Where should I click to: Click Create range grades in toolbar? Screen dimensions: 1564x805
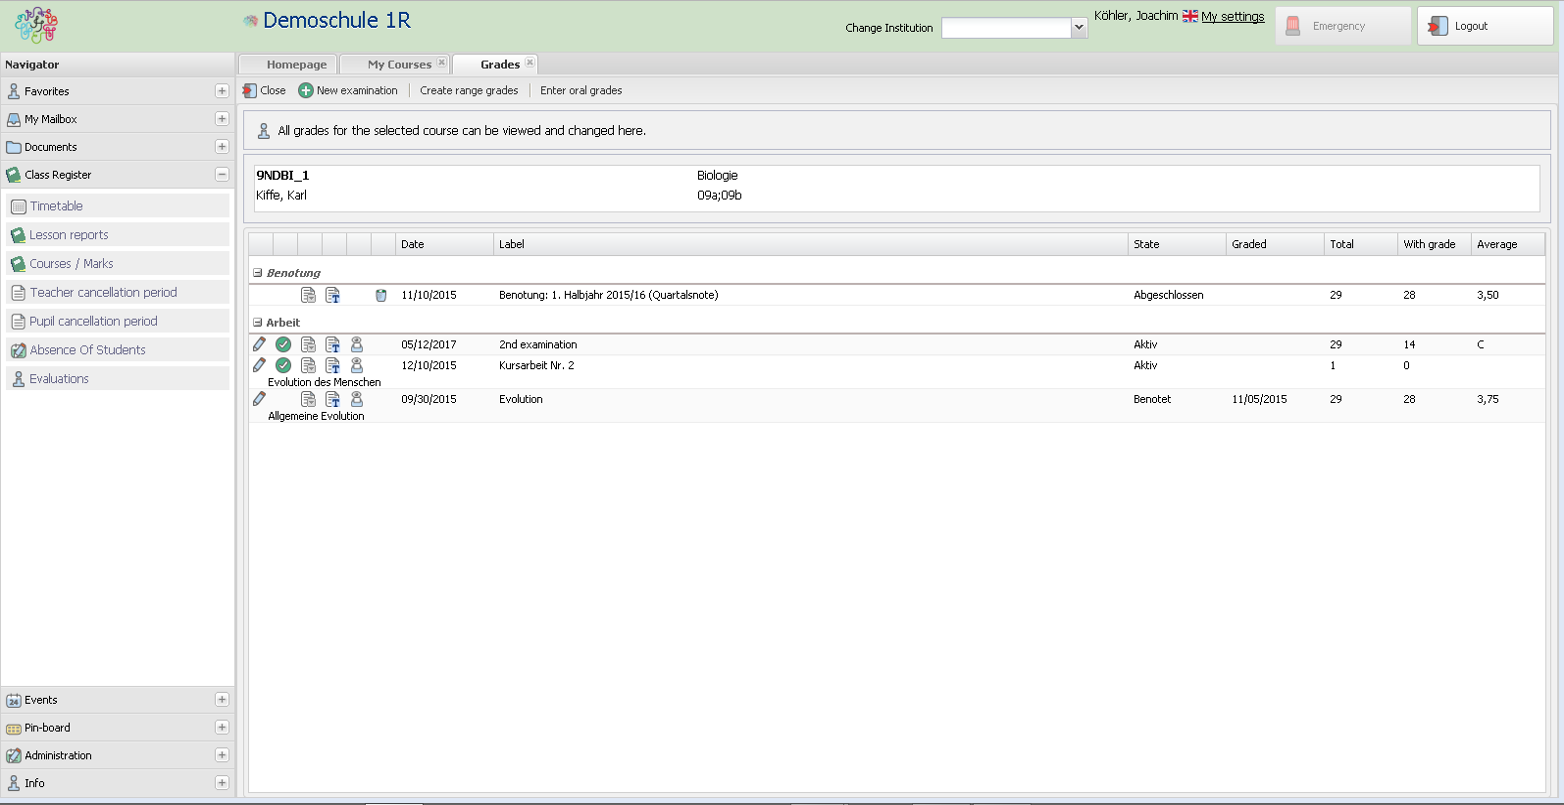point(469,91)
